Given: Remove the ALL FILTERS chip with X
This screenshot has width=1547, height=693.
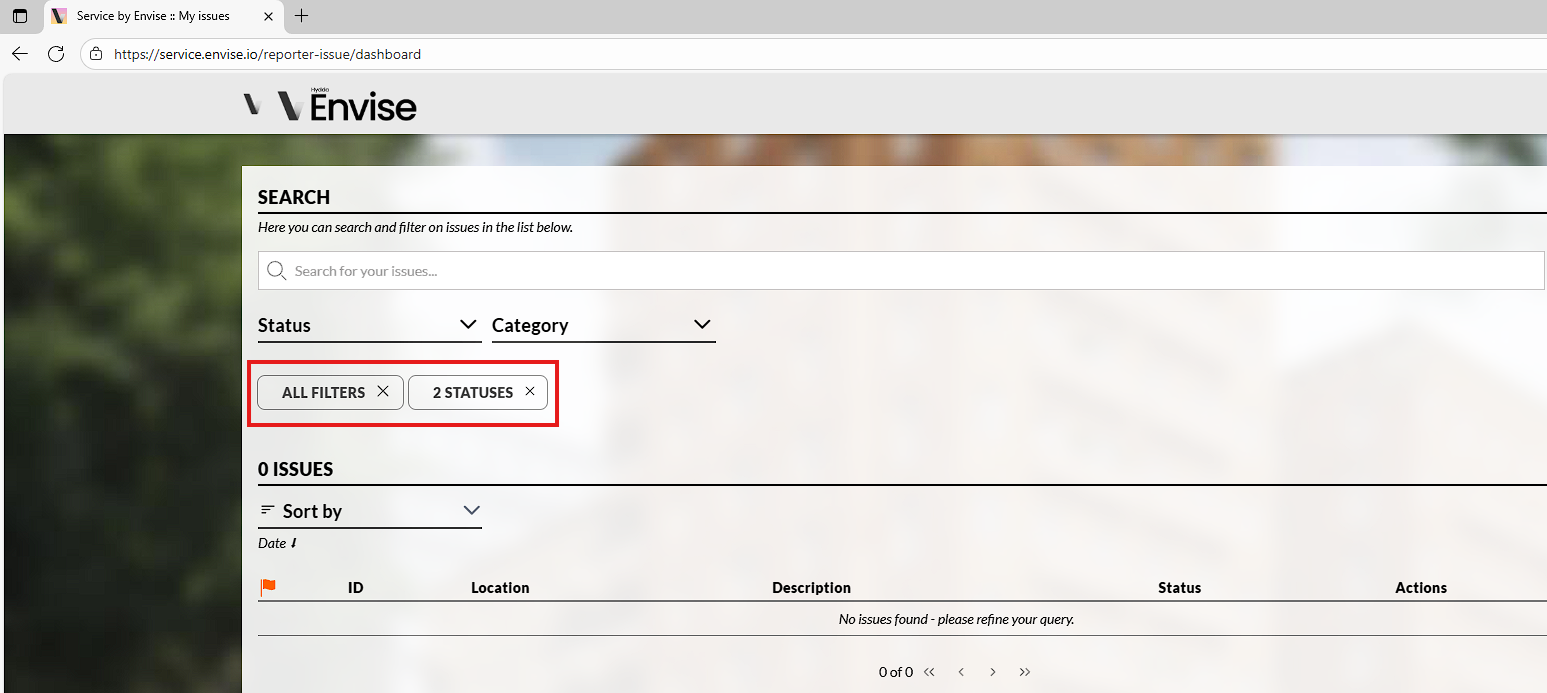Looking at the screenshot, I should pos(383,392).
